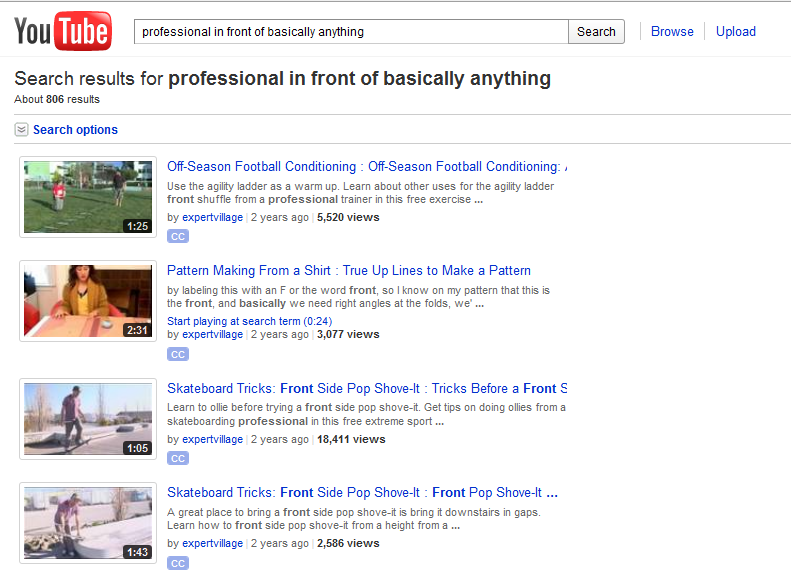
Task: Open the 1:43 skateboard video thumbnail
Action: [88, 523]
